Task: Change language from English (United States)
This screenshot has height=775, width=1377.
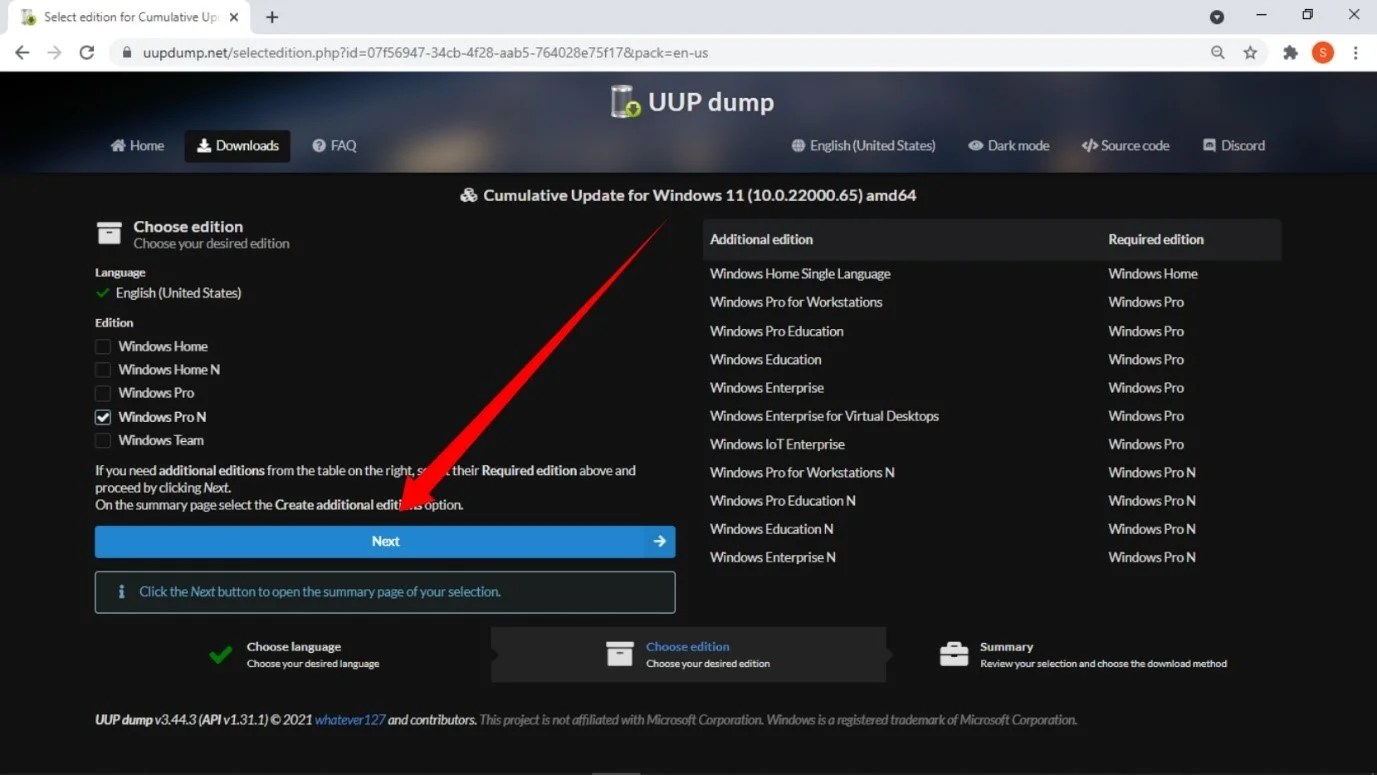Action: pos(863,146)
